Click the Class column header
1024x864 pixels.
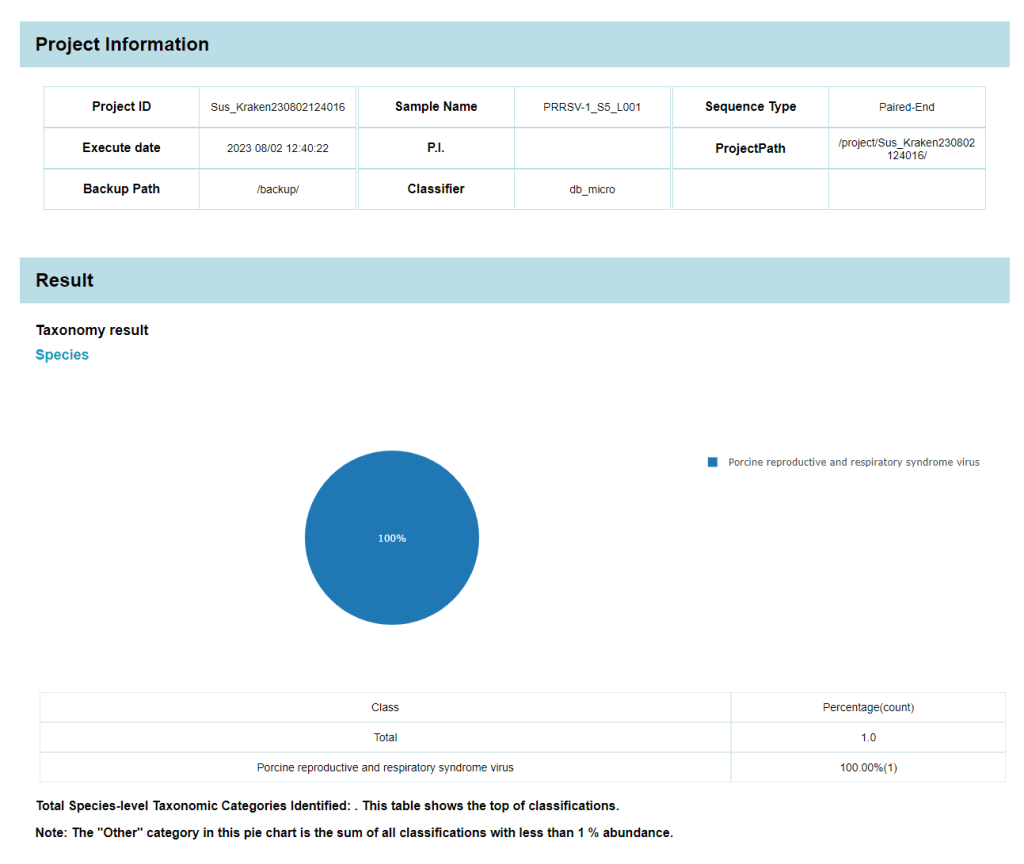[x=385, y=707]
